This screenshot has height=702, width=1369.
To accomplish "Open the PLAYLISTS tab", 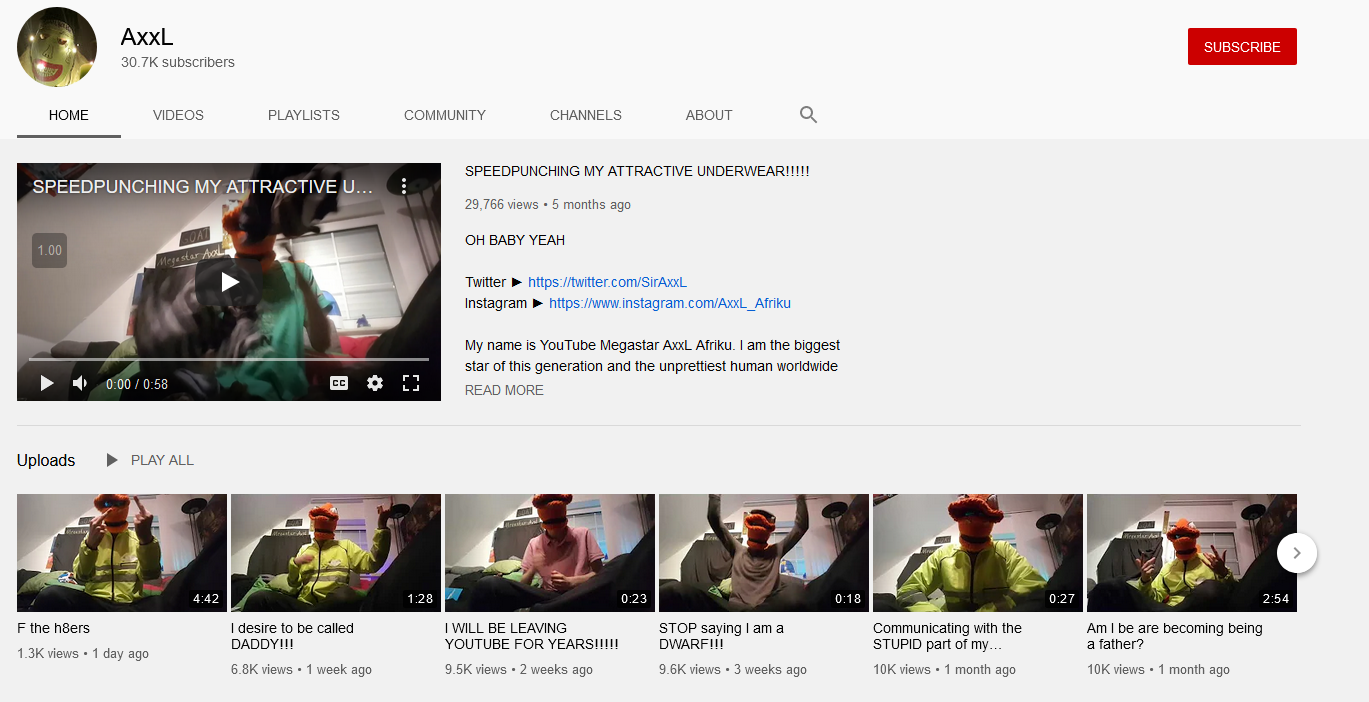I will tap(304, 115).
